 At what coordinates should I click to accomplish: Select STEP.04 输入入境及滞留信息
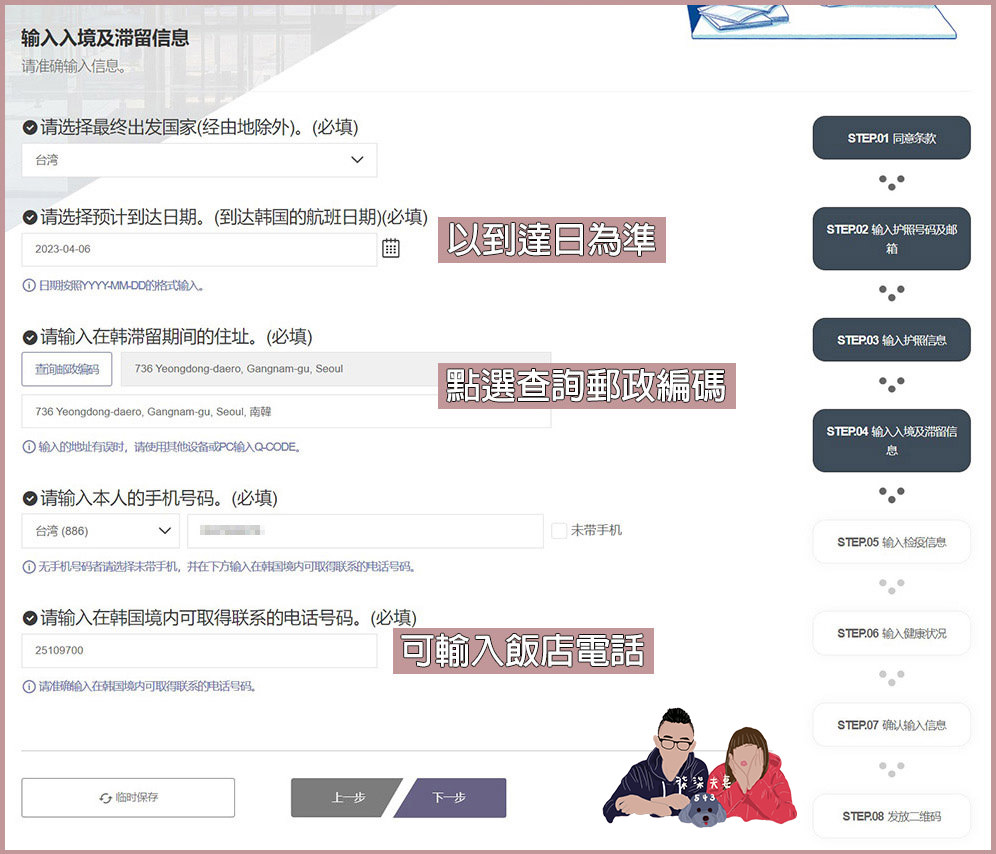pyautogui.click(x=892, y=440)
